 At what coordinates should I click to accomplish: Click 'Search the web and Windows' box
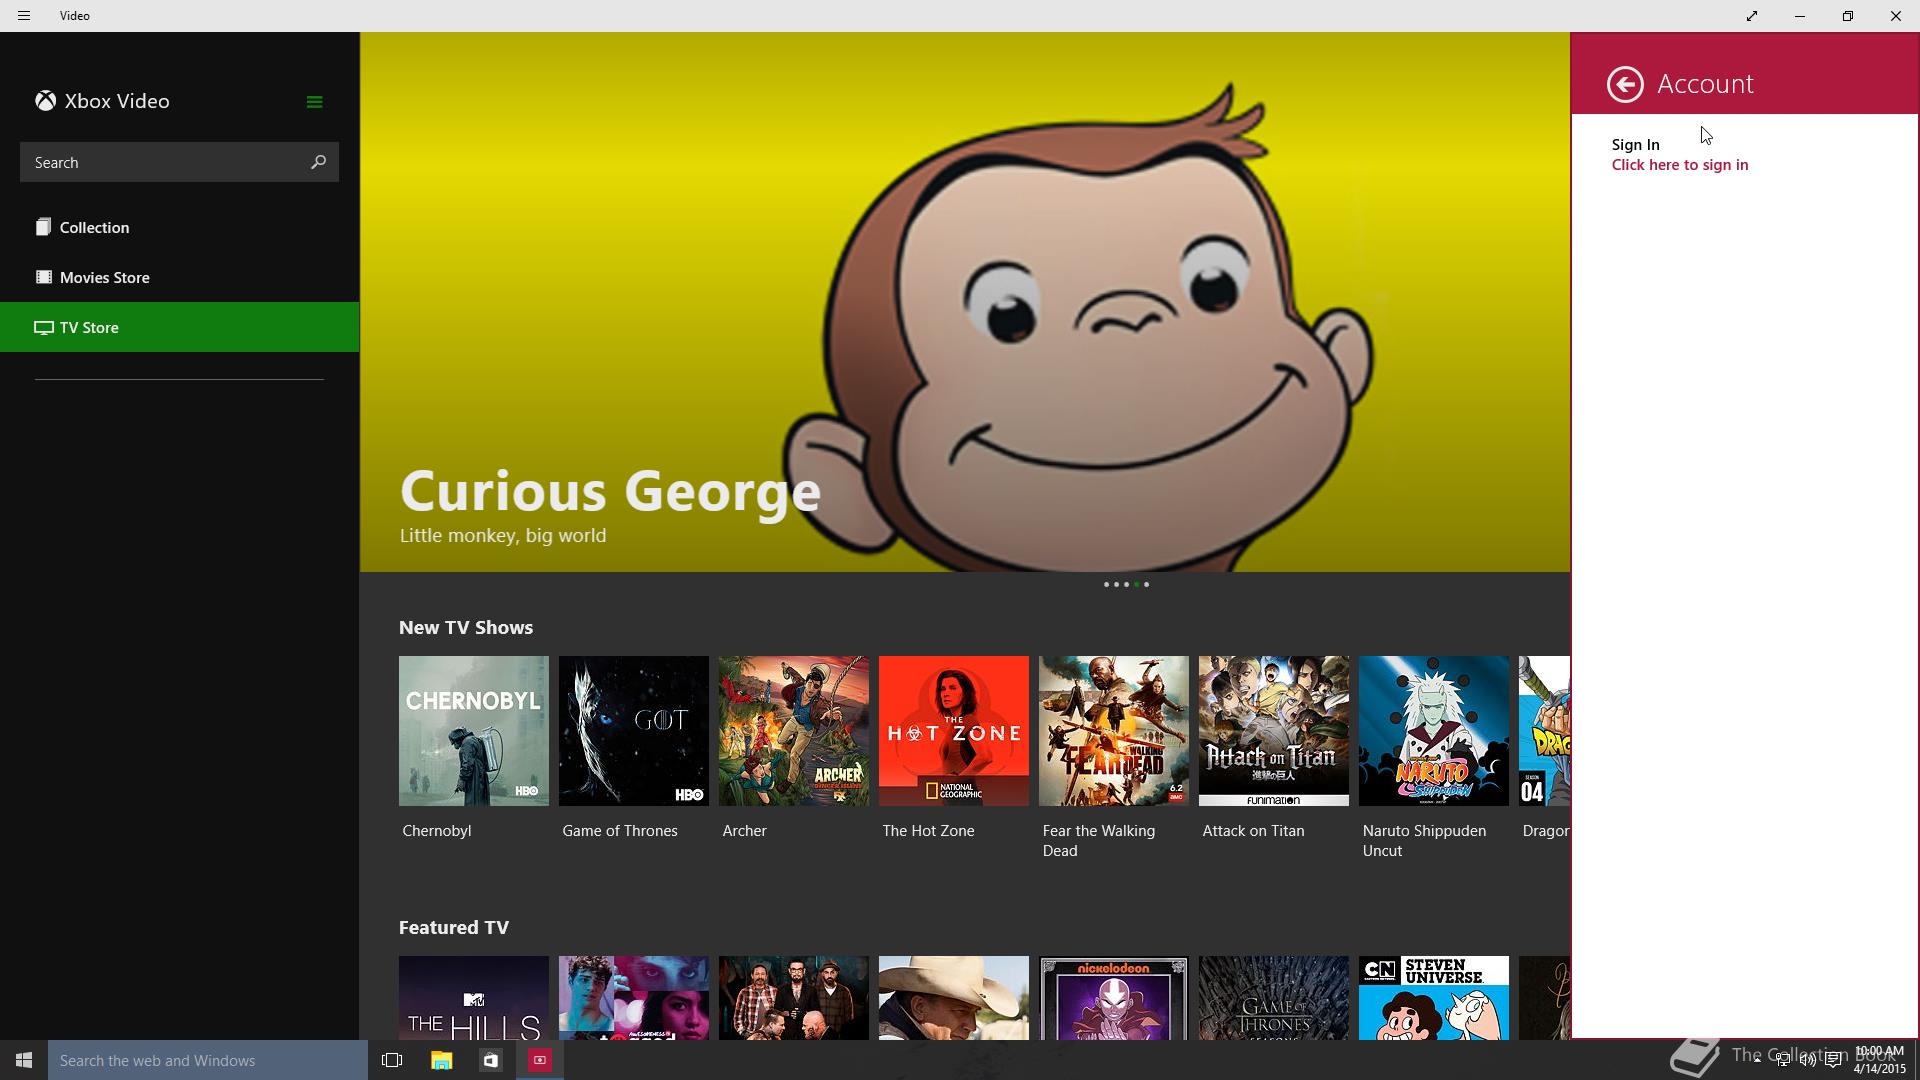pos(208,1060)
